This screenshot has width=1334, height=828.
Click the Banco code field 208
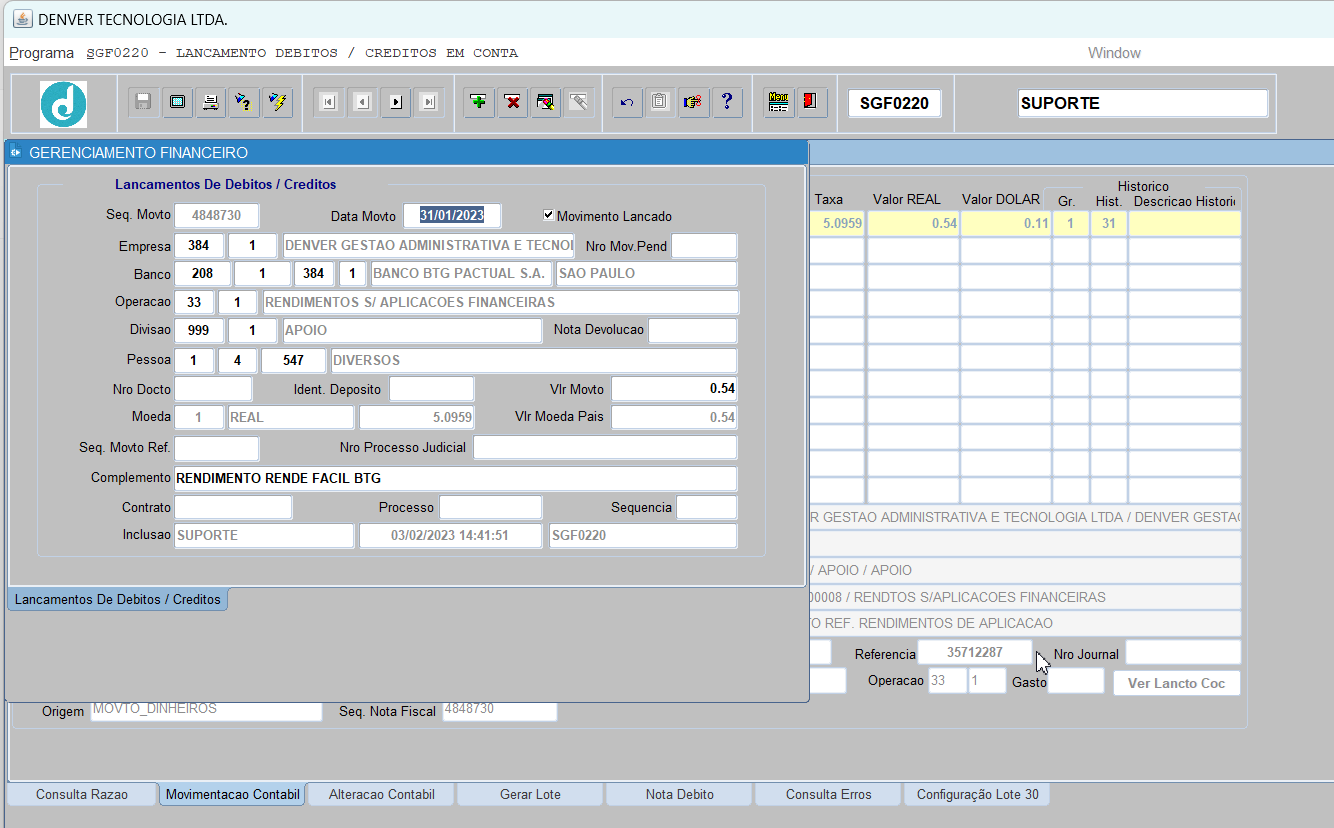pos(202,273)
